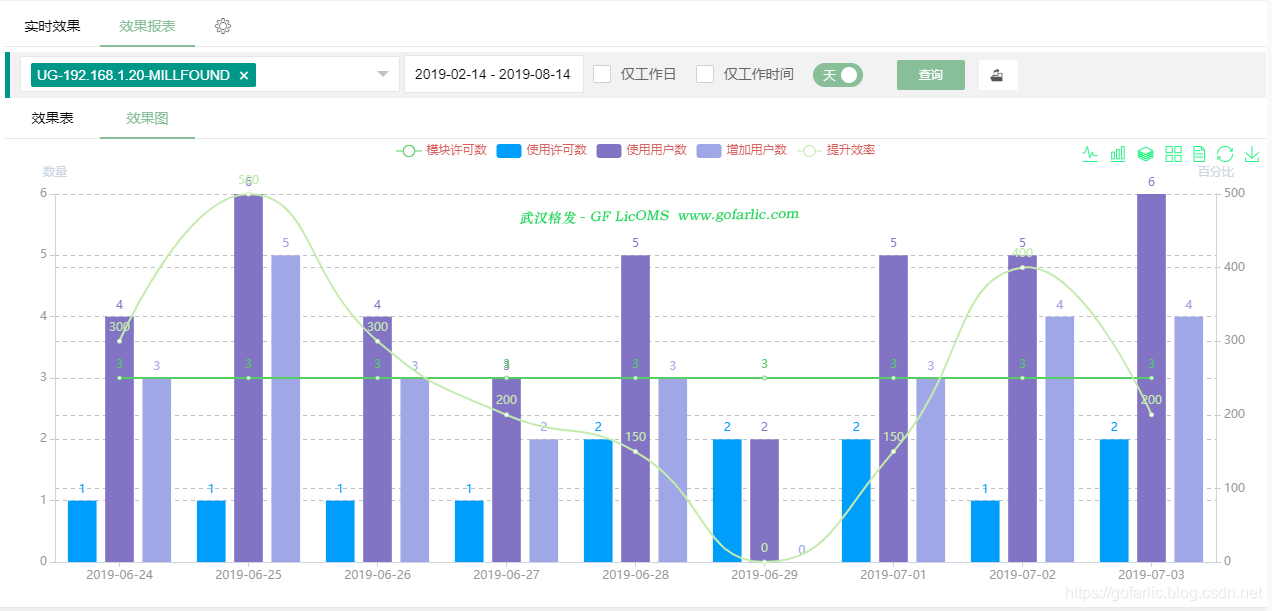Click the stacked layers chart icon
The width and height of the screenshot is (1272, 611).
tap(1146, 154)
